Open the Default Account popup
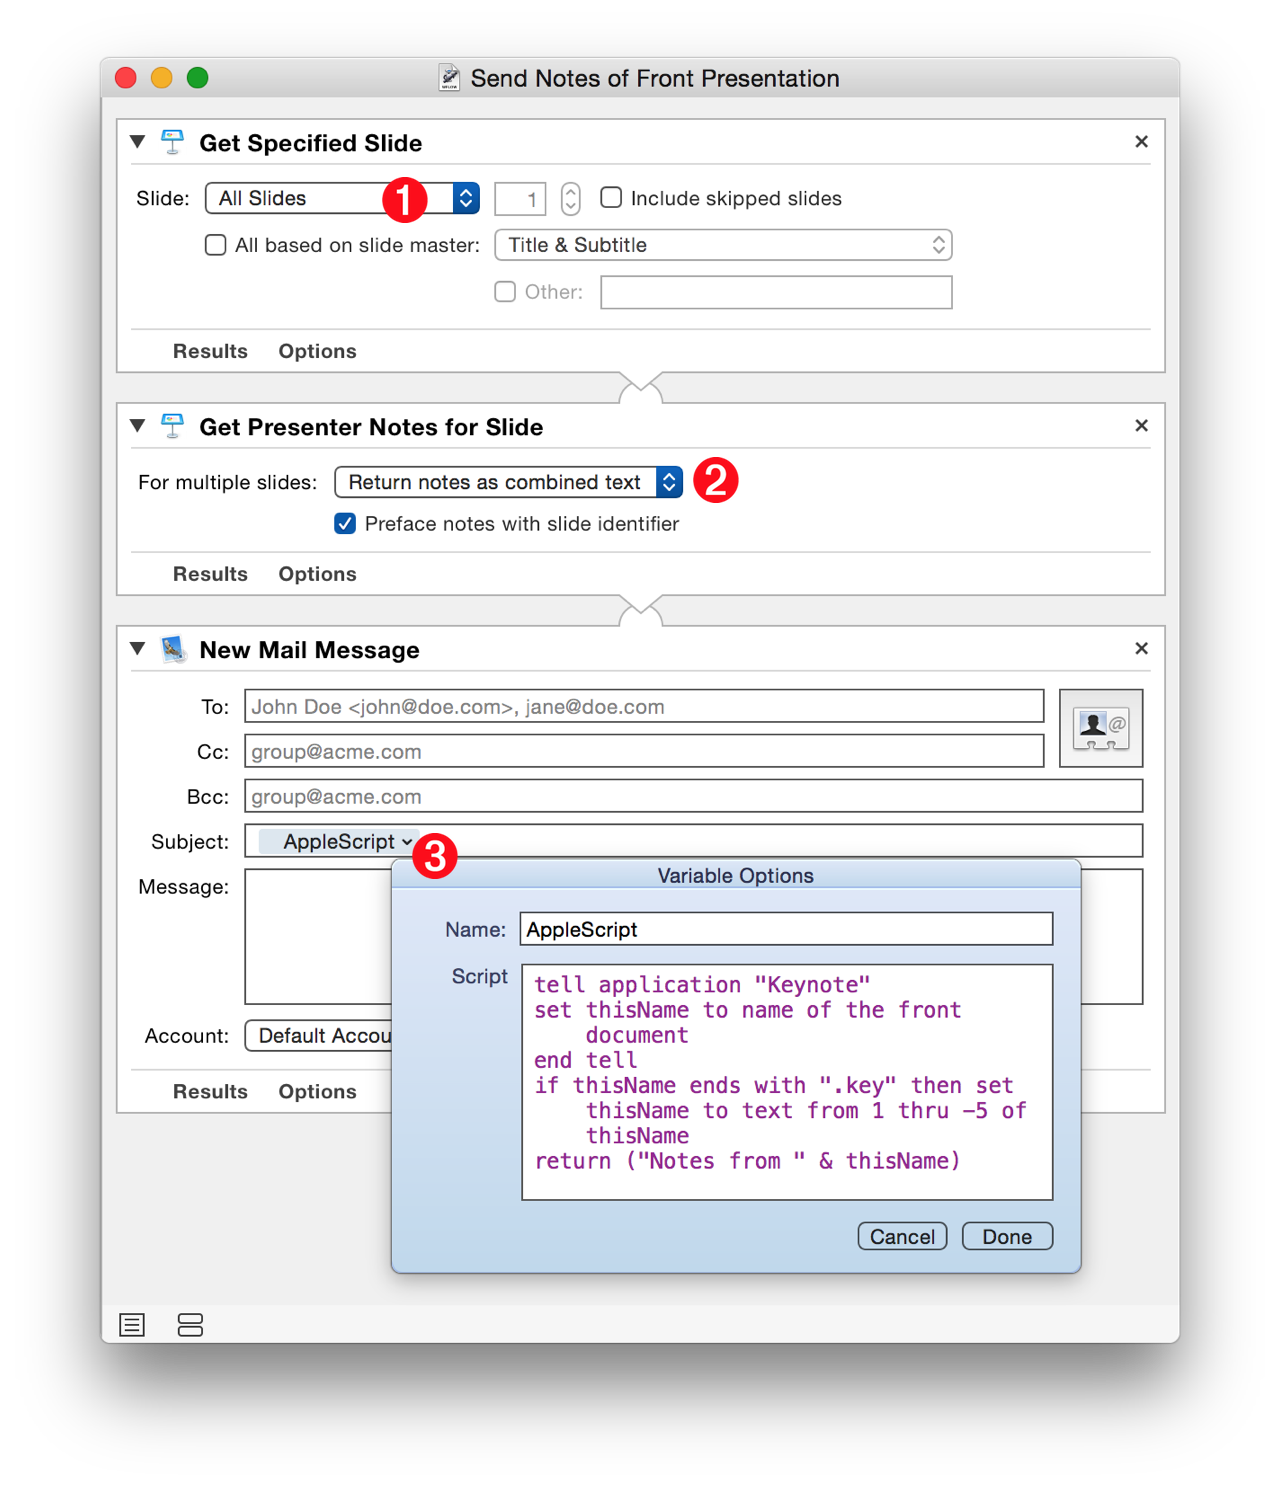1280x1487 pixels. (x=318, y=1036)
